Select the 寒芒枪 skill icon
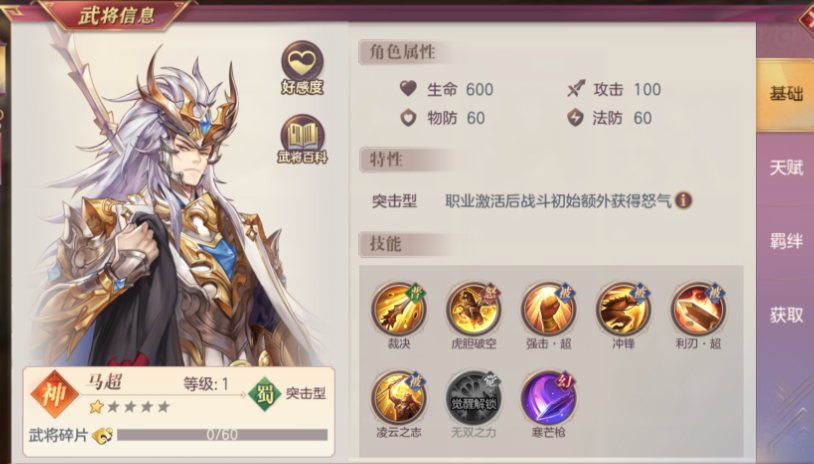The width and height of the screenshot is (814, 464). (x=549, y=399)
